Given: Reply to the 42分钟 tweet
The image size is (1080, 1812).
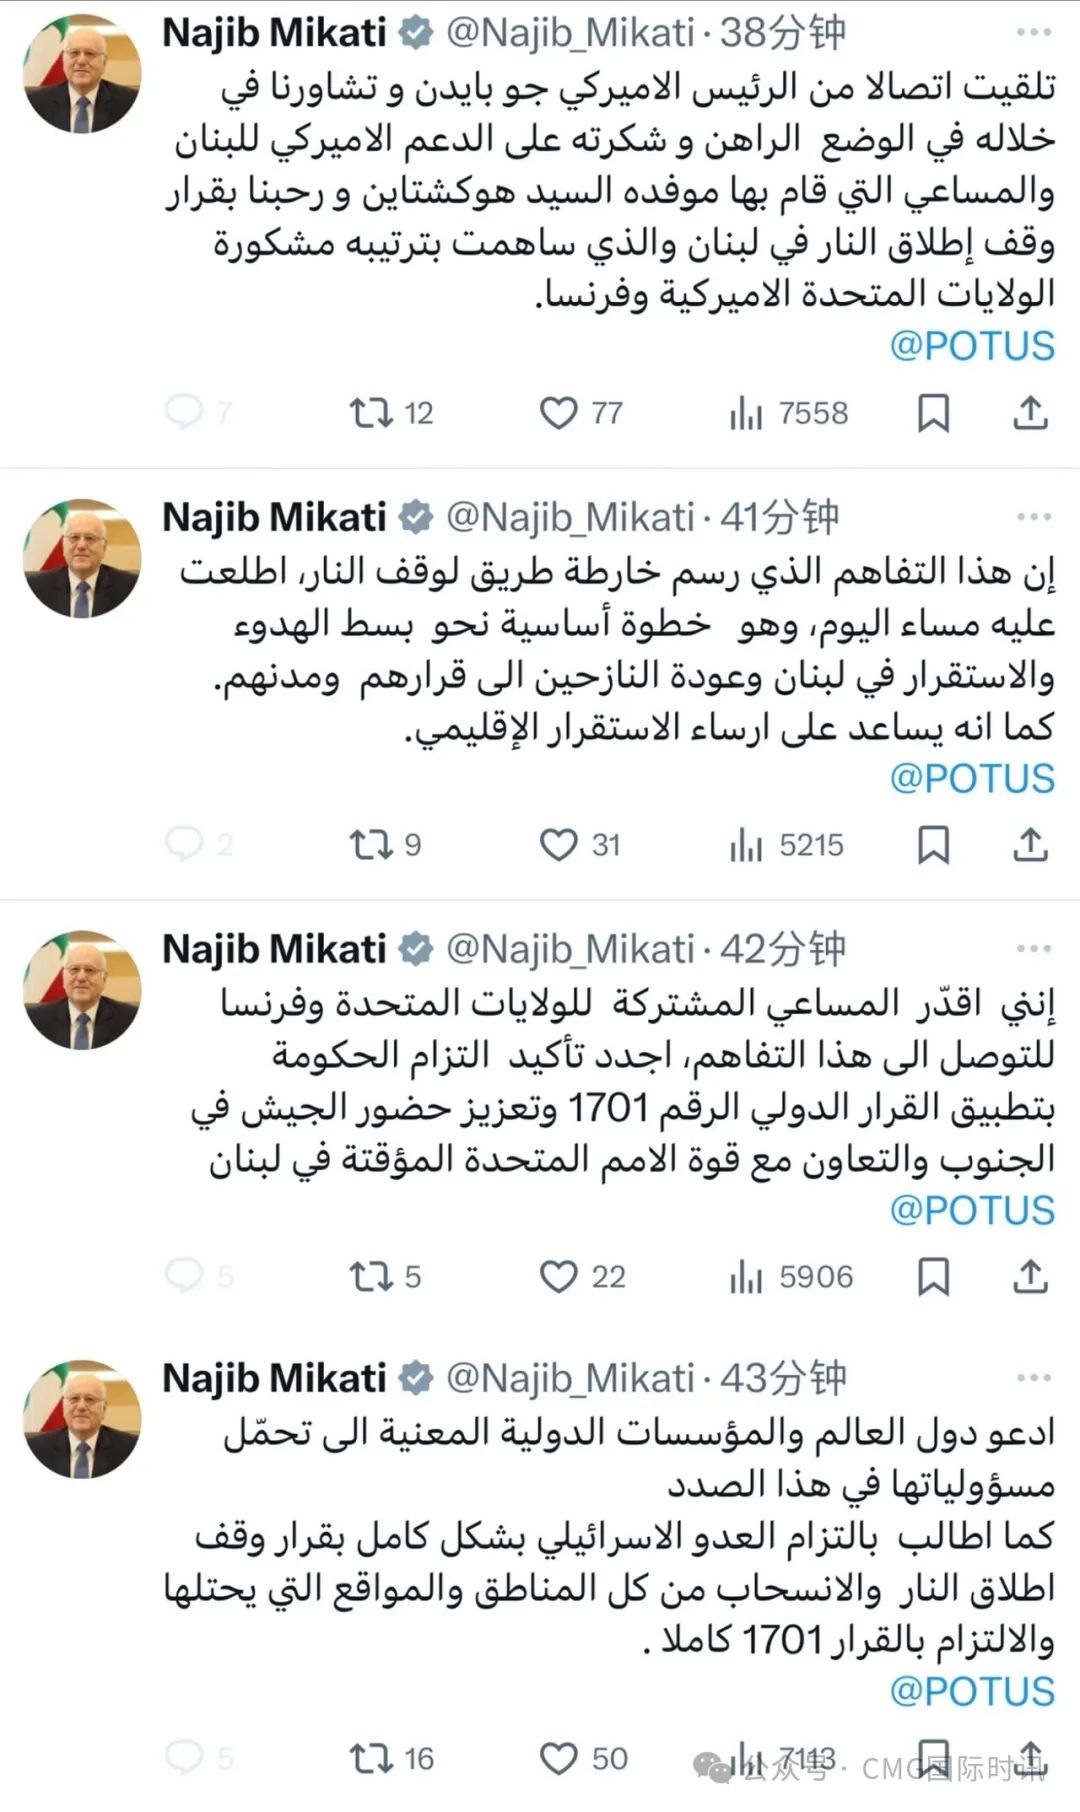Looking at the screenshot, I should click(184, 1275).
